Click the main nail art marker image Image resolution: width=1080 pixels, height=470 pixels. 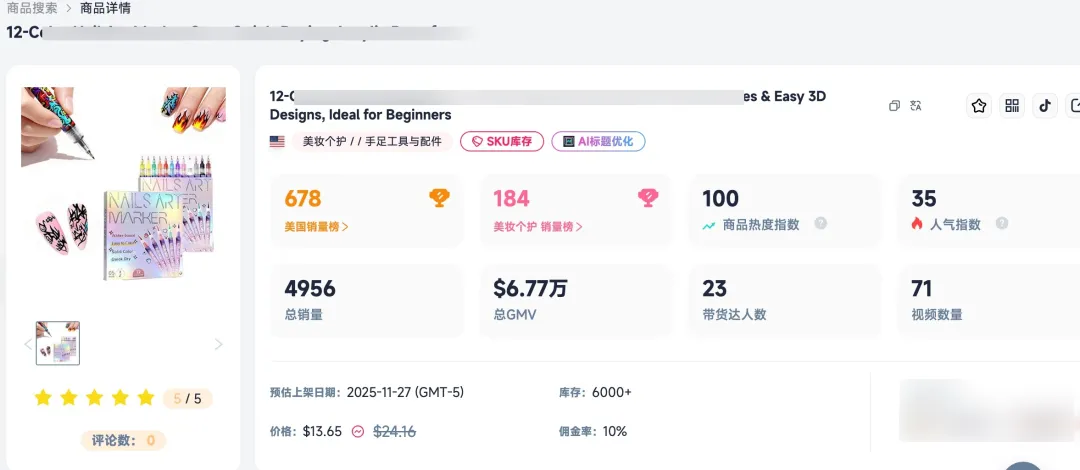[123, 186]
